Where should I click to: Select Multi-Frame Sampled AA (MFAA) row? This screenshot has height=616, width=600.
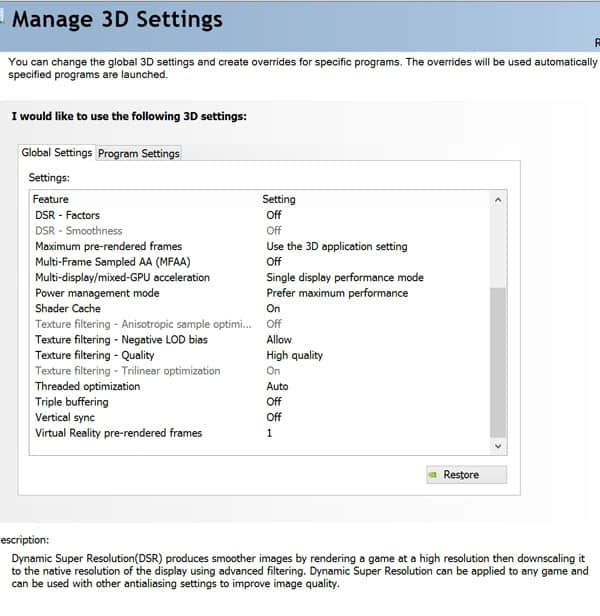pos(260,262)
